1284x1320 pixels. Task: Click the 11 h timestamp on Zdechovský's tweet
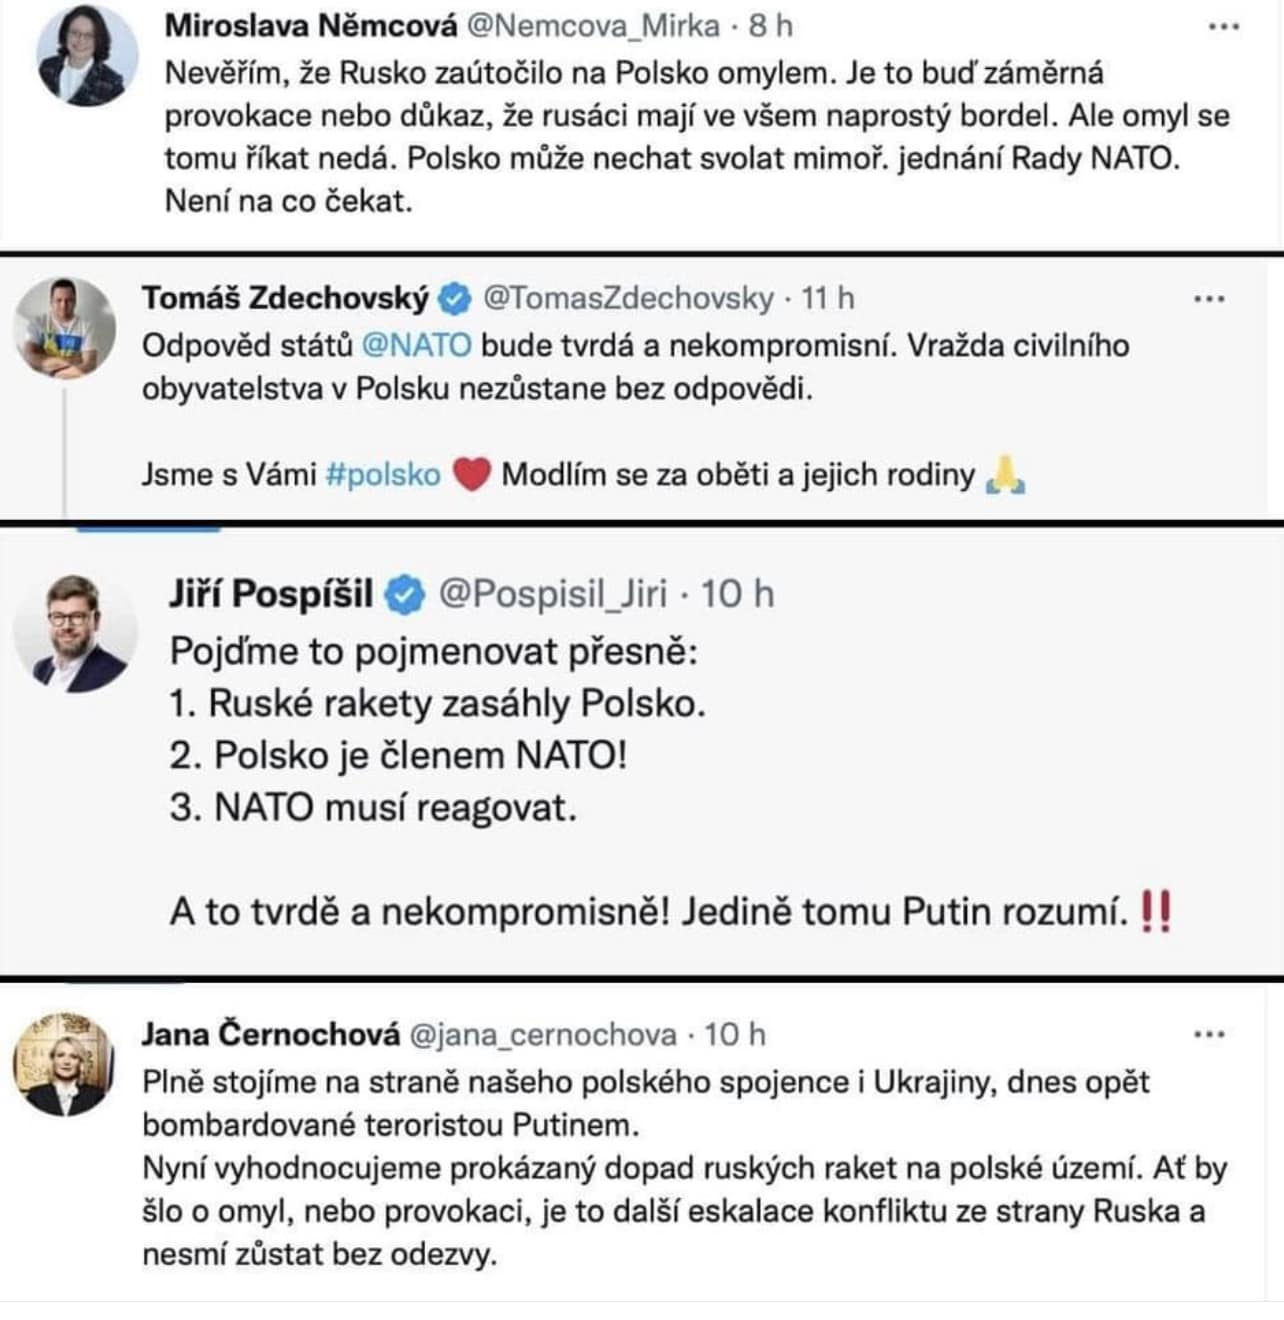coord(828,298)
